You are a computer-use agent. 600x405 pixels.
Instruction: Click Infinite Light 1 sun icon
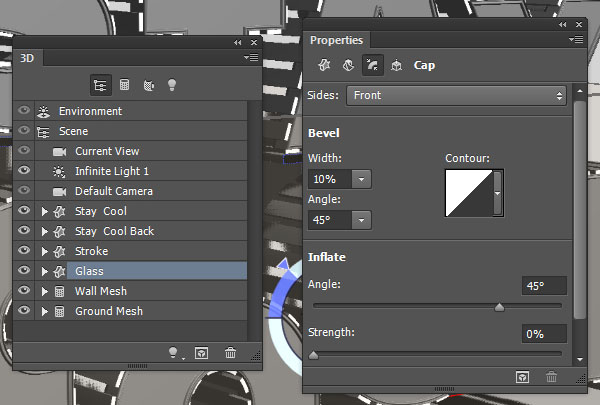coord(59,171)
